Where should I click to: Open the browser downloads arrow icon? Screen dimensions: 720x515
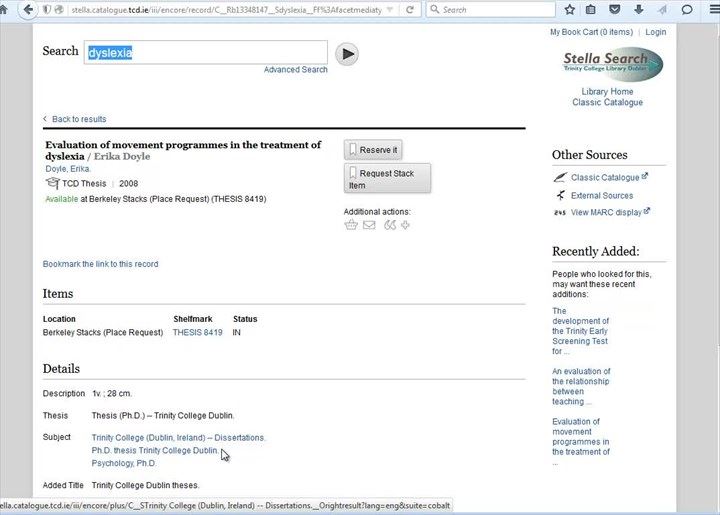click(637, 10)
